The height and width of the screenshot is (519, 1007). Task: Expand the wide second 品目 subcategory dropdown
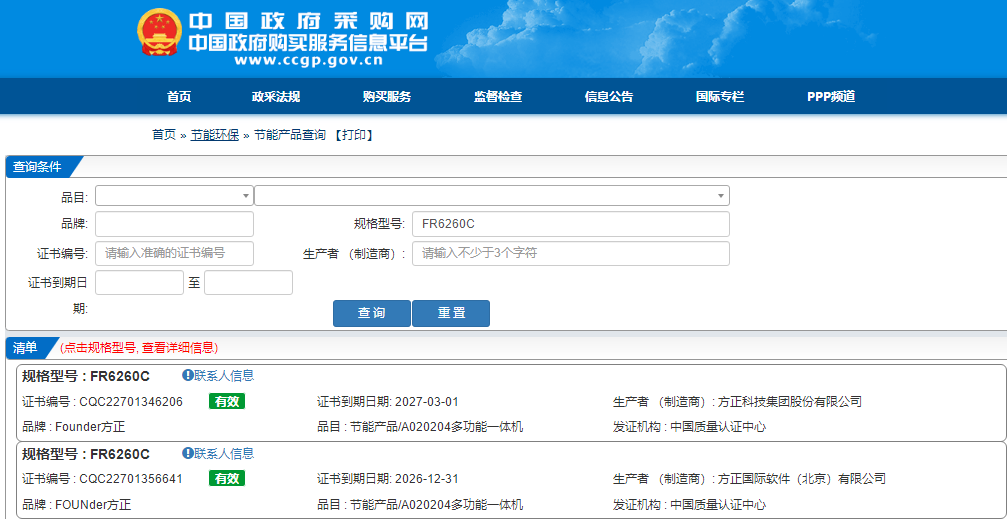[x=492, y=195]
